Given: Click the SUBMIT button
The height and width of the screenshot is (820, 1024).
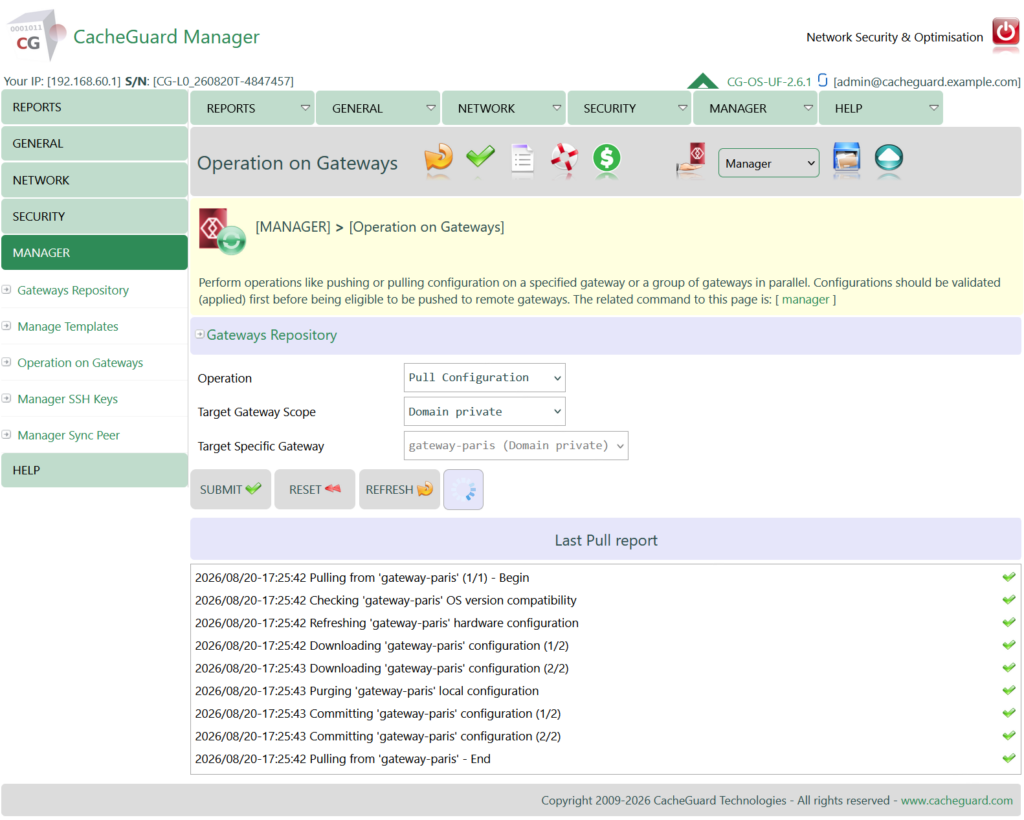Looking at the screenshot, I should tap(231, 490).
